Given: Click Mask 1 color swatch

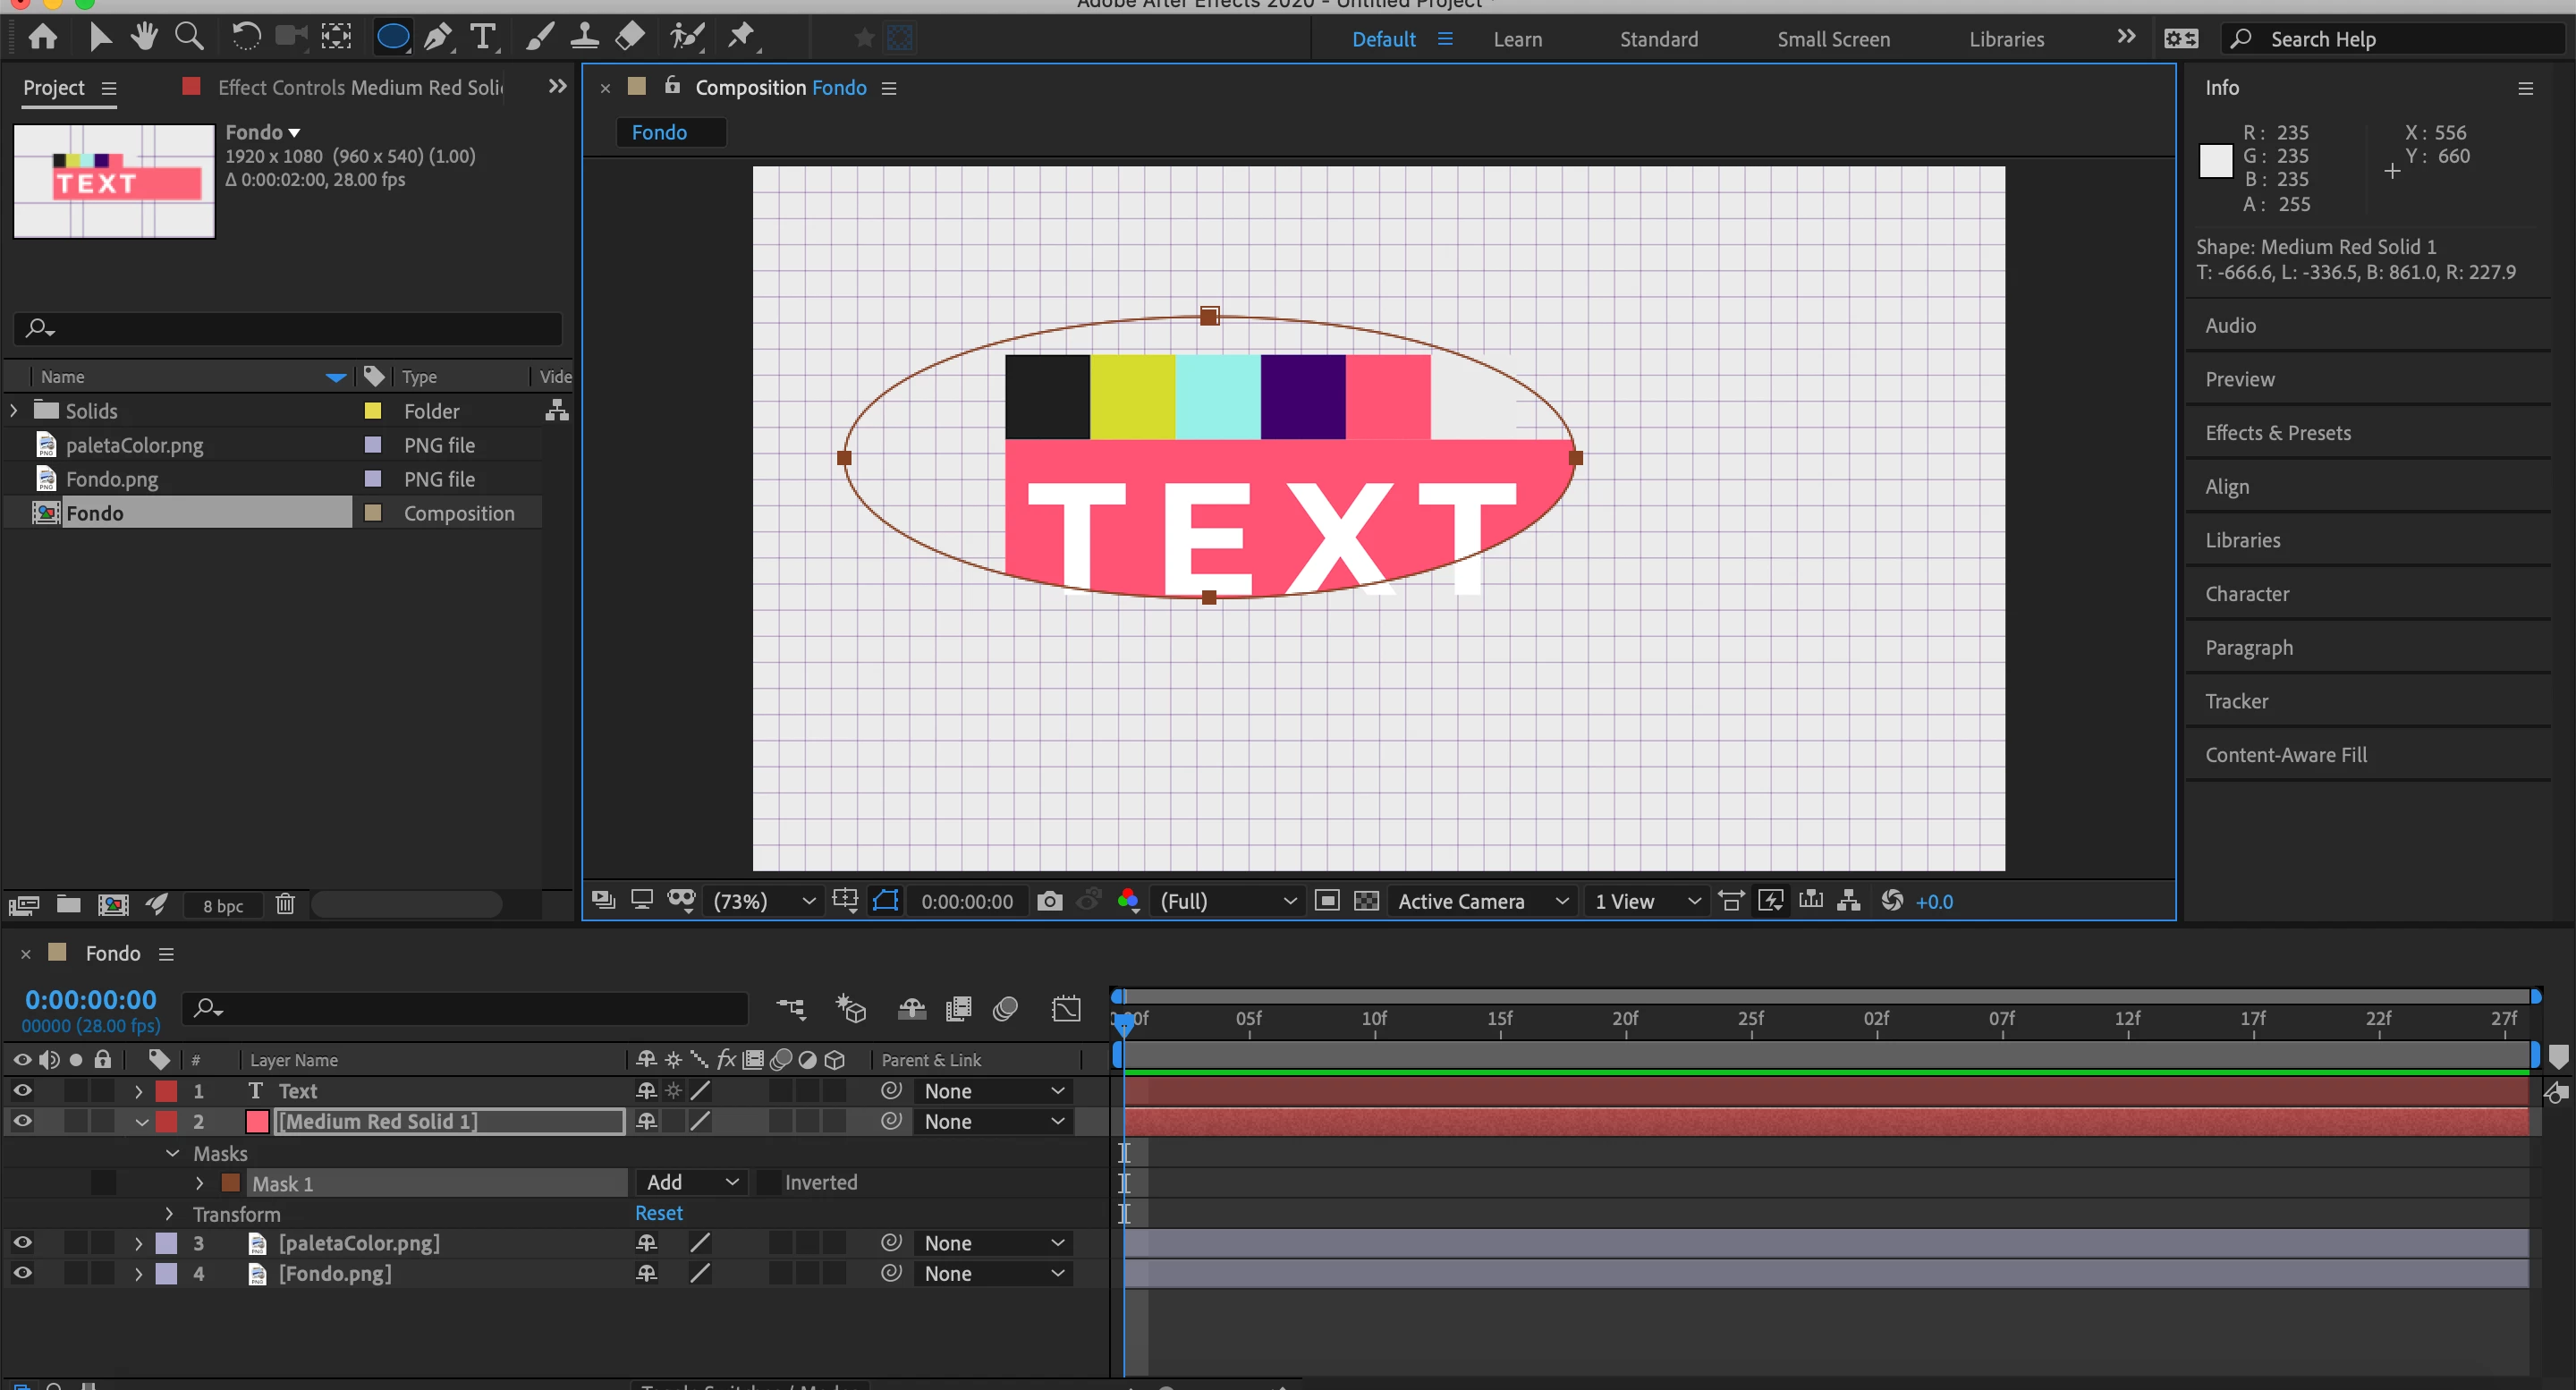Looking at the screenshot, I should click(x=230, y=1183).
